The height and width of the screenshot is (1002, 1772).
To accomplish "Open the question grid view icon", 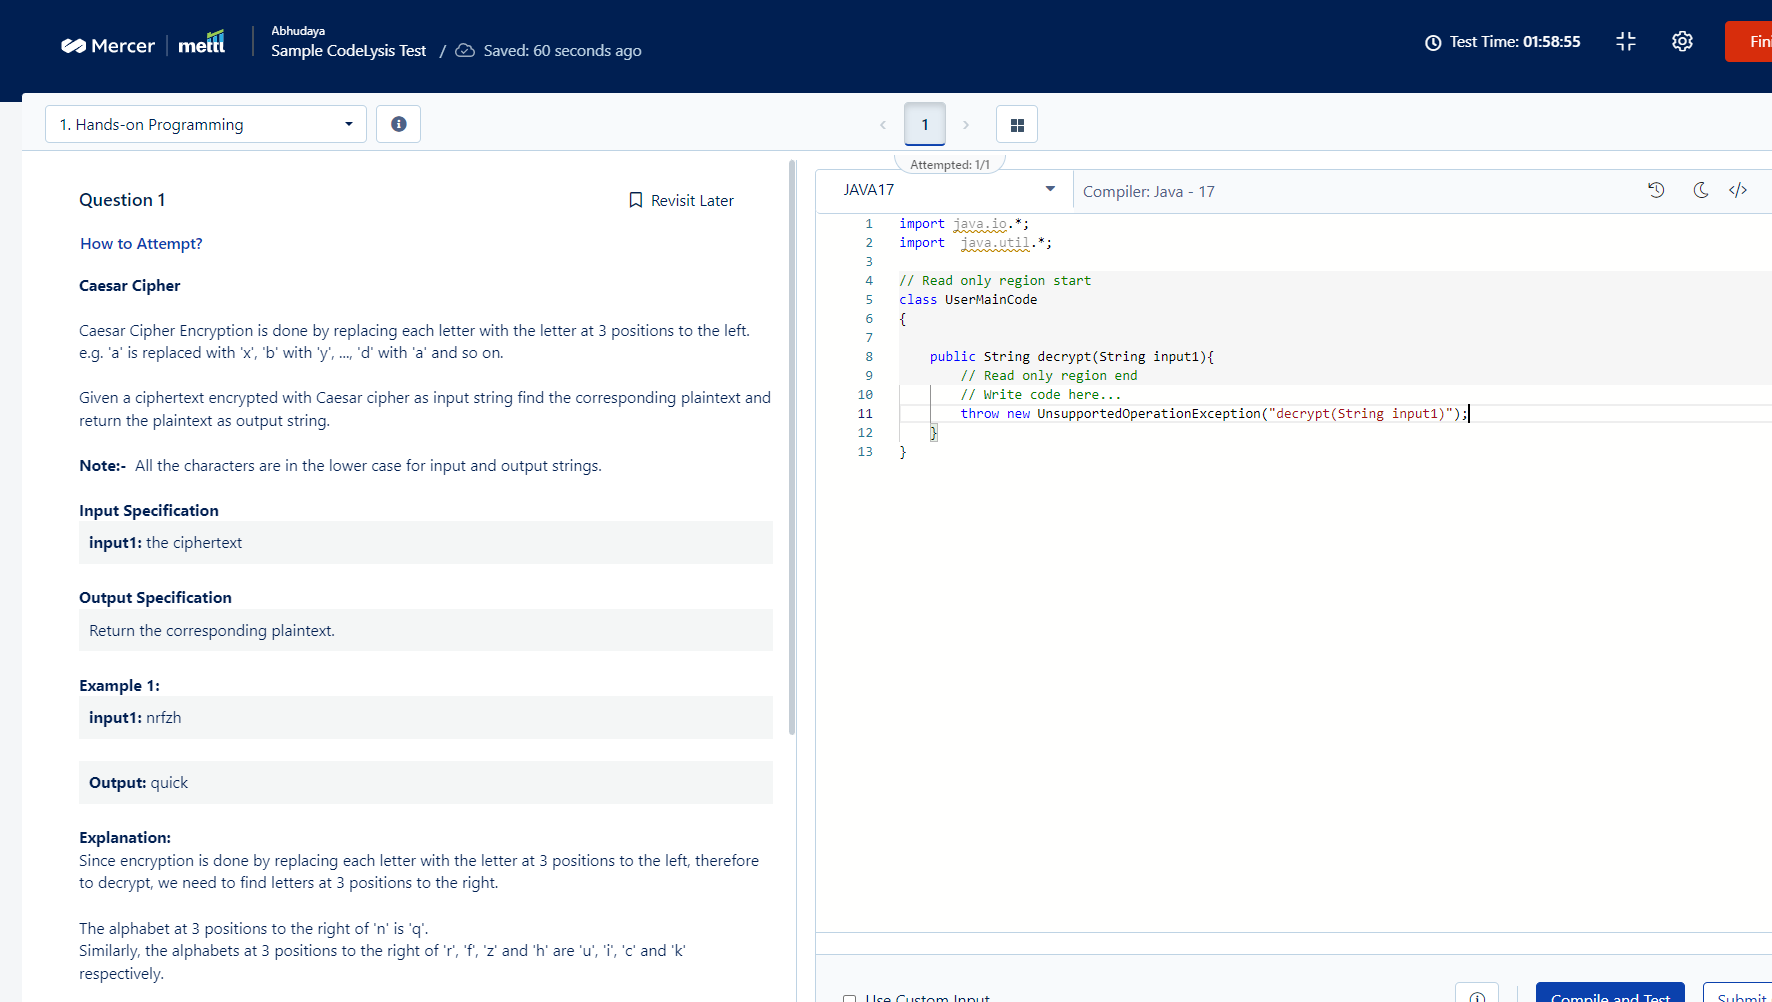I will click(1016, 125).
